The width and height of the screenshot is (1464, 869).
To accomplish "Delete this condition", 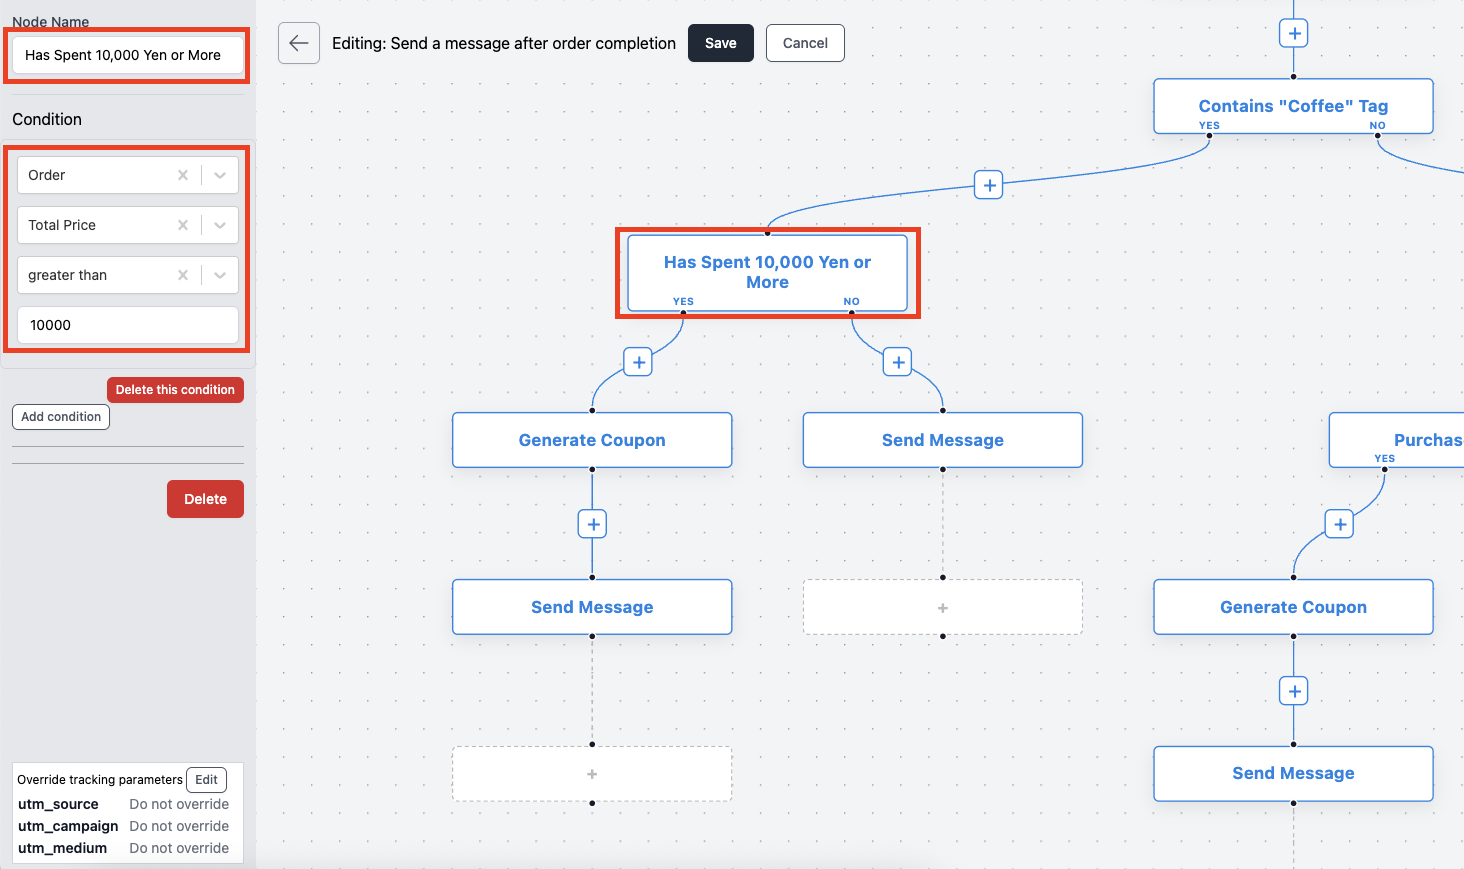I will pyautogui.click(x=175, y=390).
